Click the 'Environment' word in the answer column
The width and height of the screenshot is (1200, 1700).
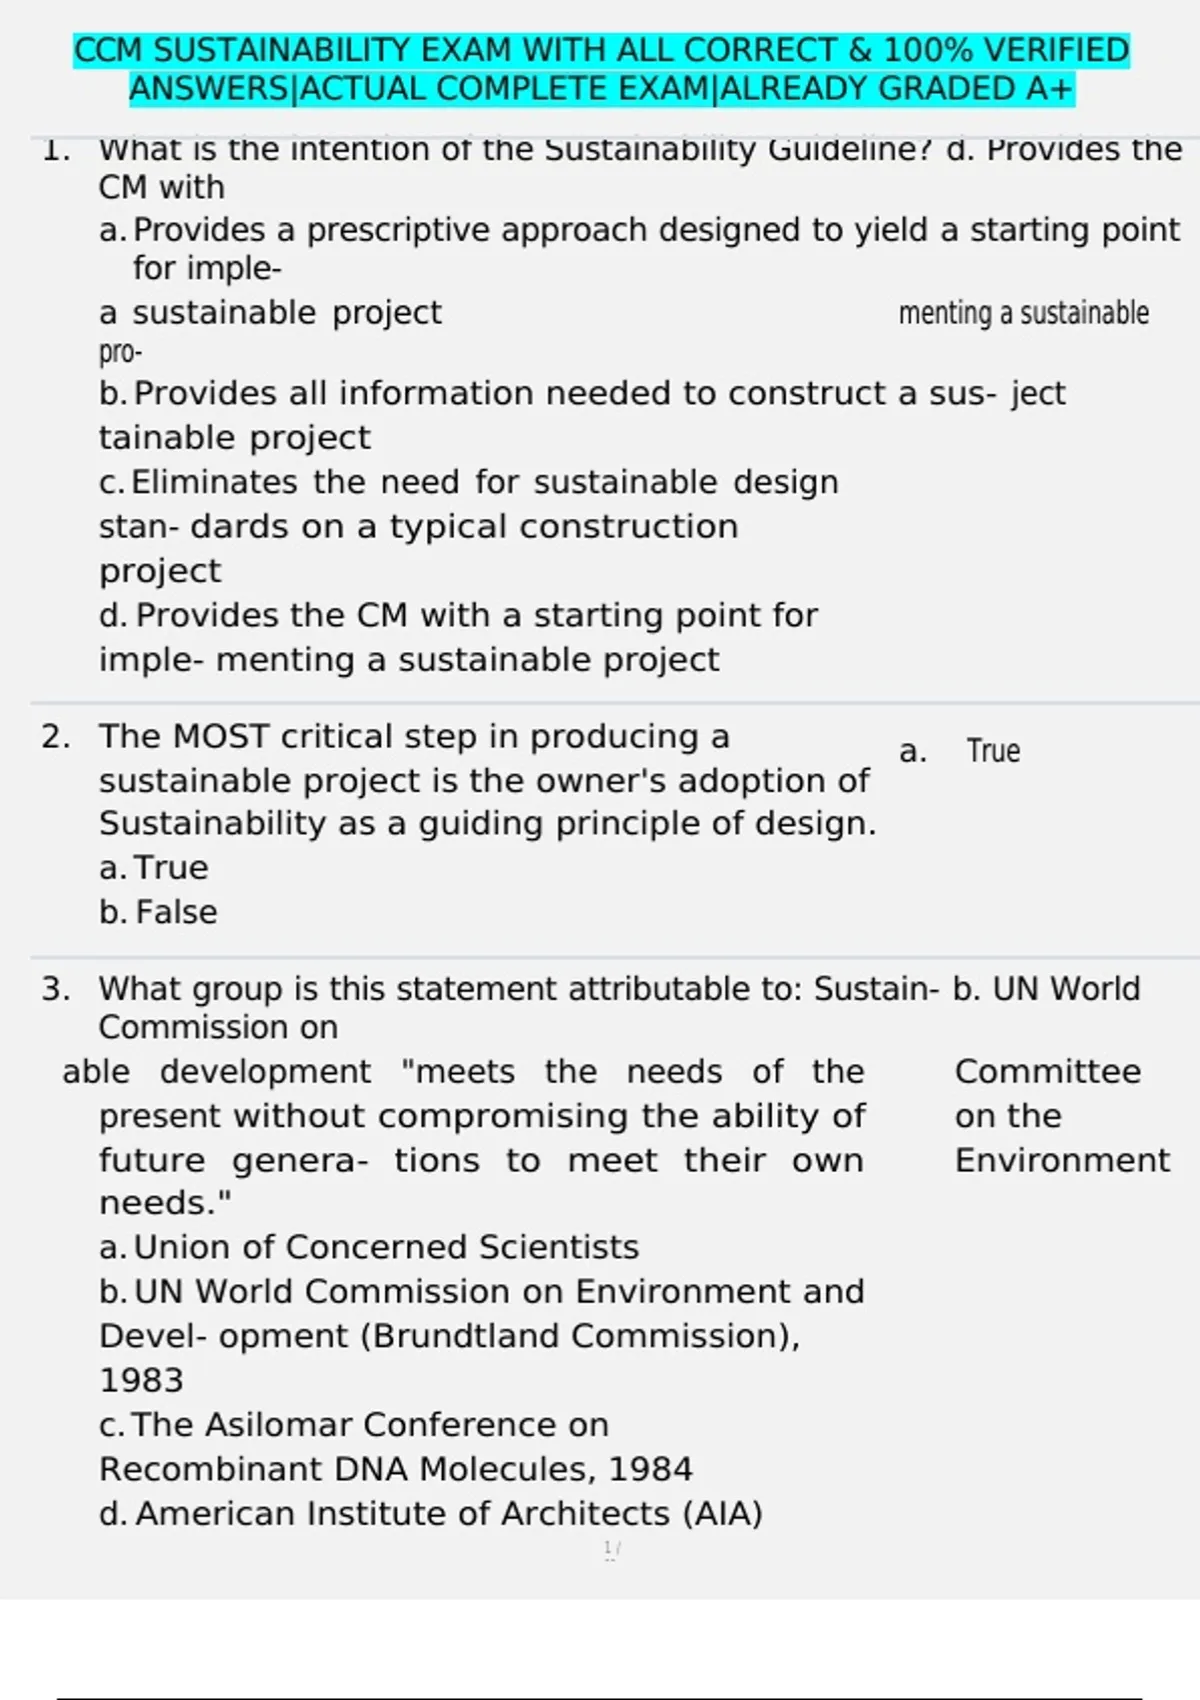(1062, 1160)
